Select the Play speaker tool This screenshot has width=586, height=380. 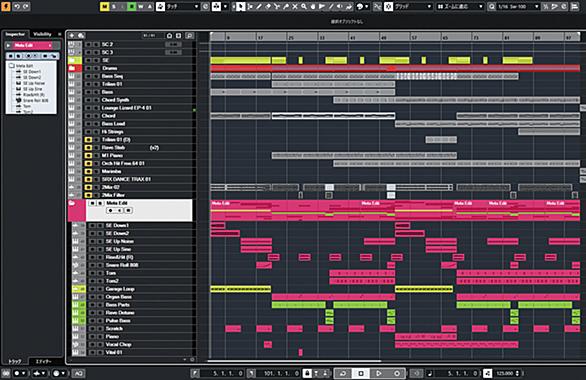pyautogui.click(x=340, y=6)
